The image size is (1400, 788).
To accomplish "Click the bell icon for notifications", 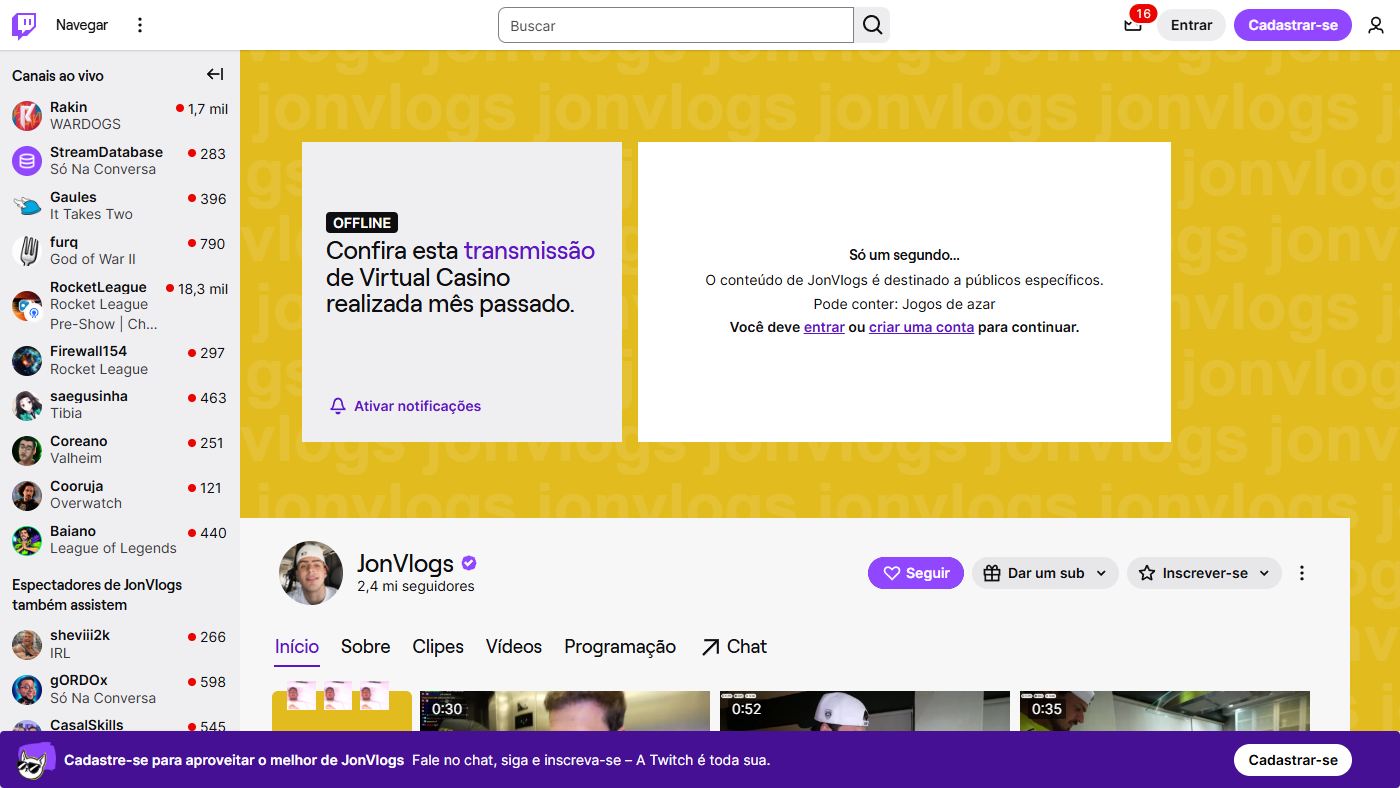I will pos(338,406).
